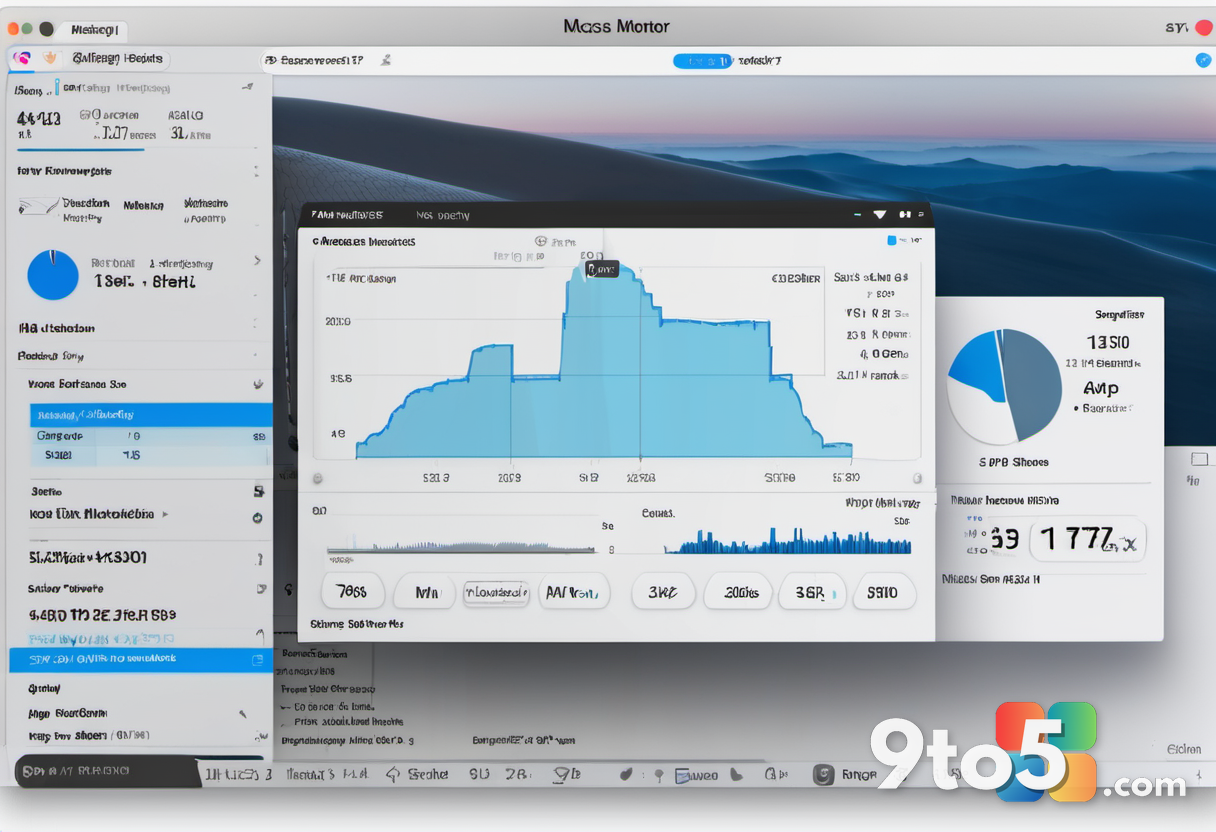Click the large pie chart in right panel

pyautogui.click(x=1004, y=387)
